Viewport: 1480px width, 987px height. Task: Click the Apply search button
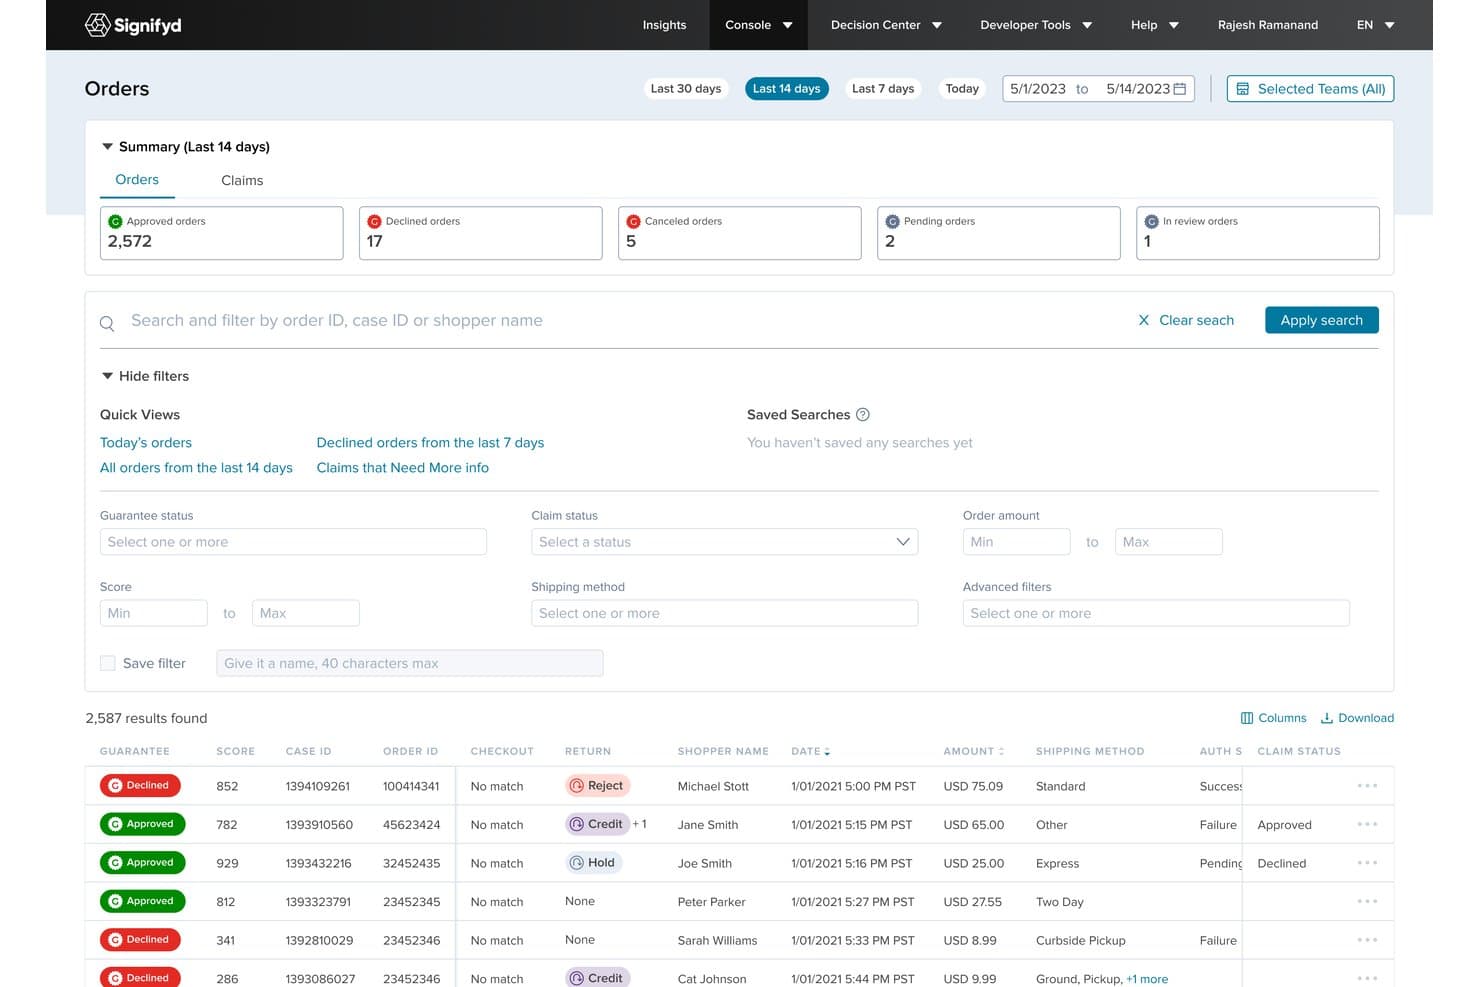point(1321,320)
